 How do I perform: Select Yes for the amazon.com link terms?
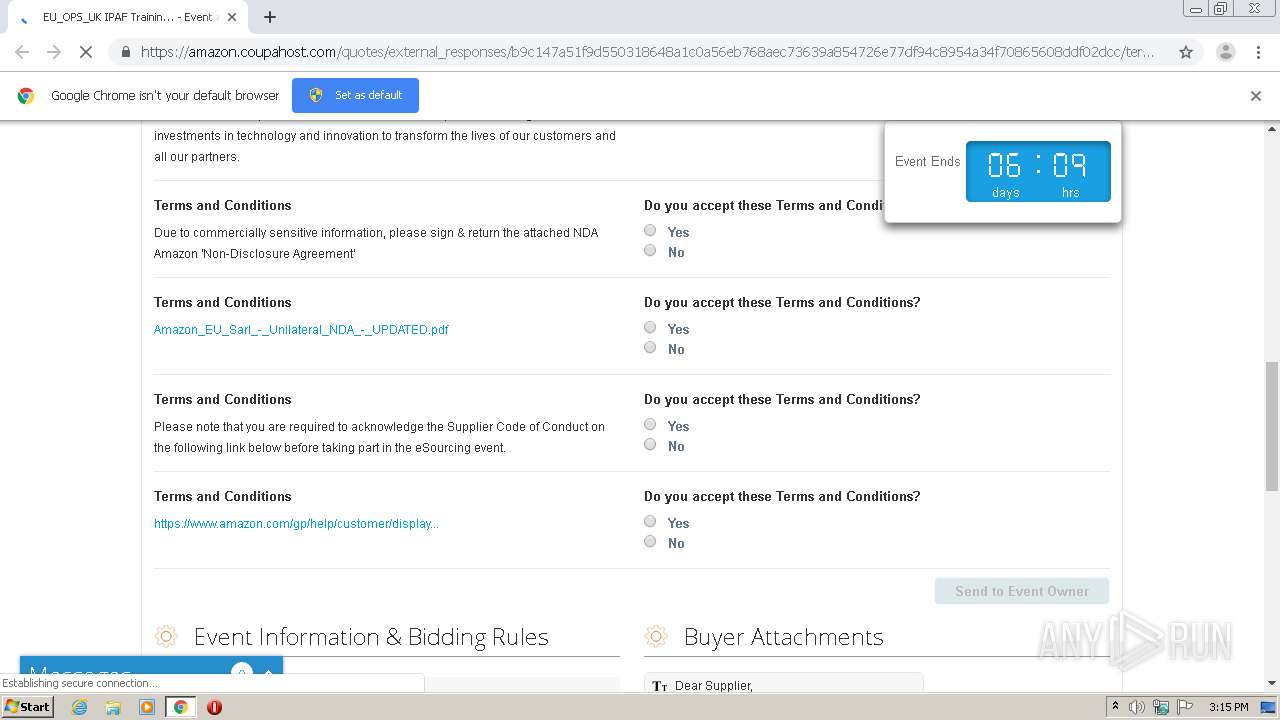coord(650,522)
